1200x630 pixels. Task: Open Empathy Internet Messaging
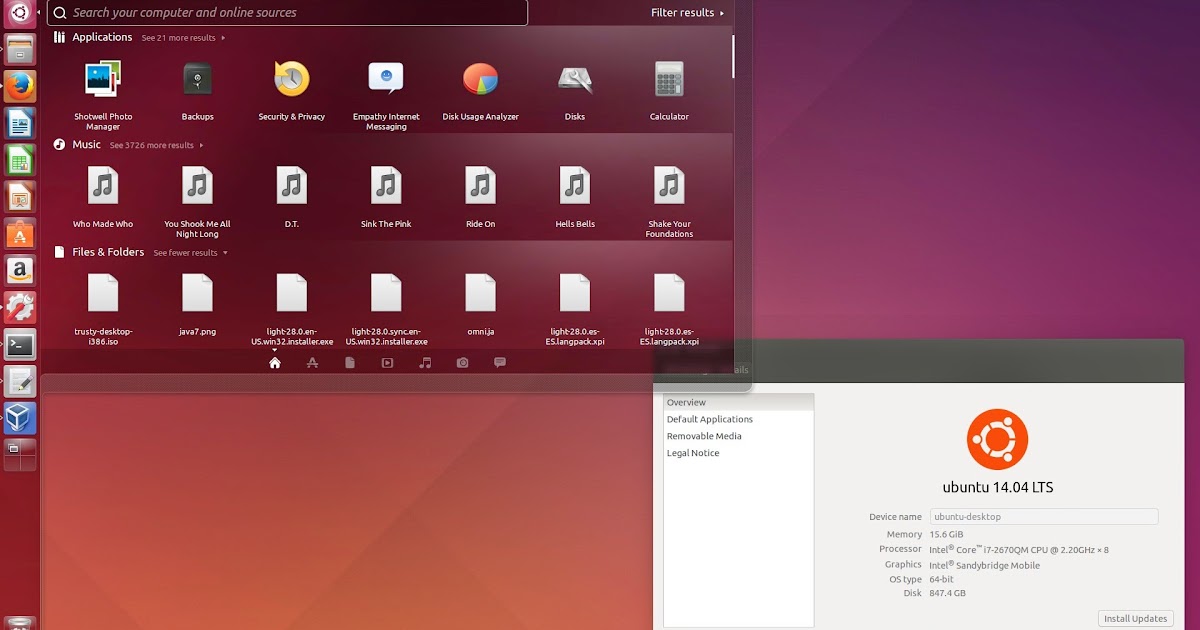385,80
